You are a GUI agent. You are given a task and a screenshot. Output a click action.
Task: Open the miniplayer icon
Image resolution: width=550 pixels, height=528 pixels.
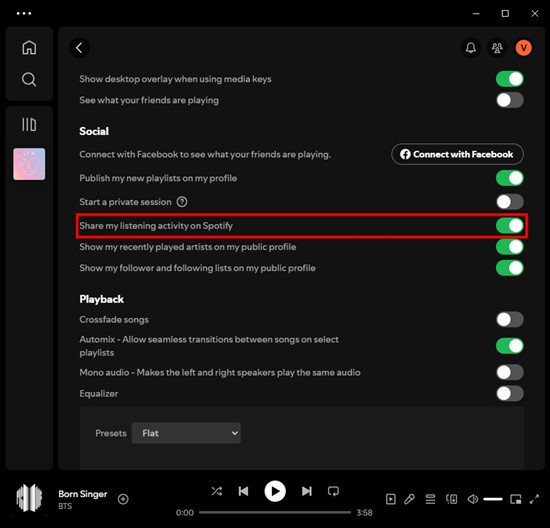point(516,499)
